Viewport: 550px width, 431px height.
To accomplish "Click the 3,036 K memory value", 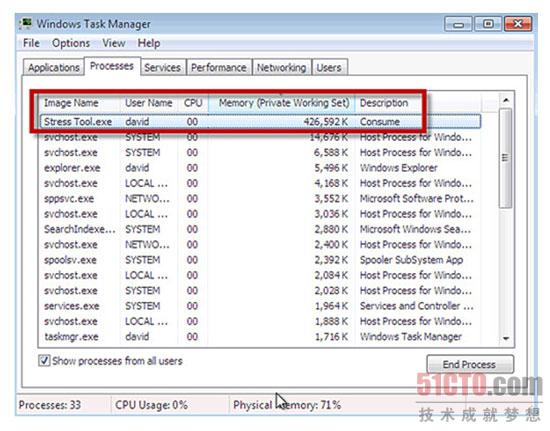I will click(331, 214).
